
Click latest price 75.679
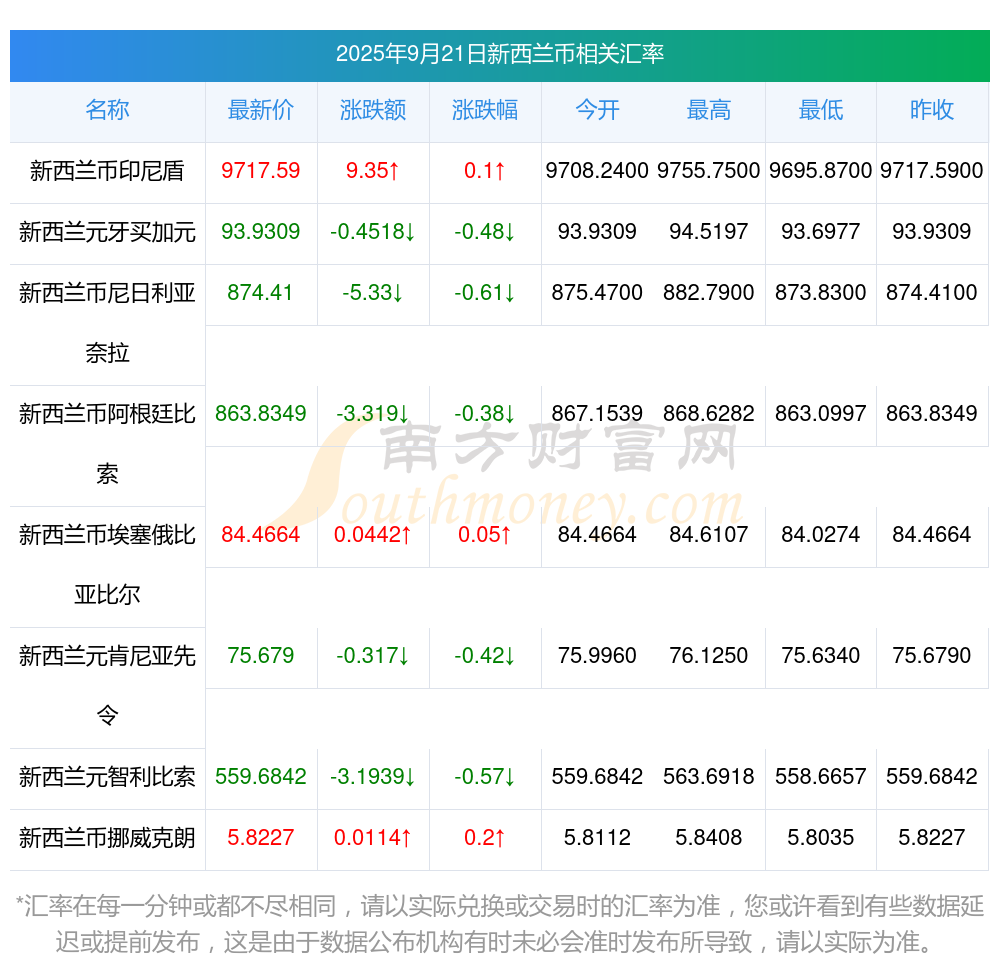260,655
